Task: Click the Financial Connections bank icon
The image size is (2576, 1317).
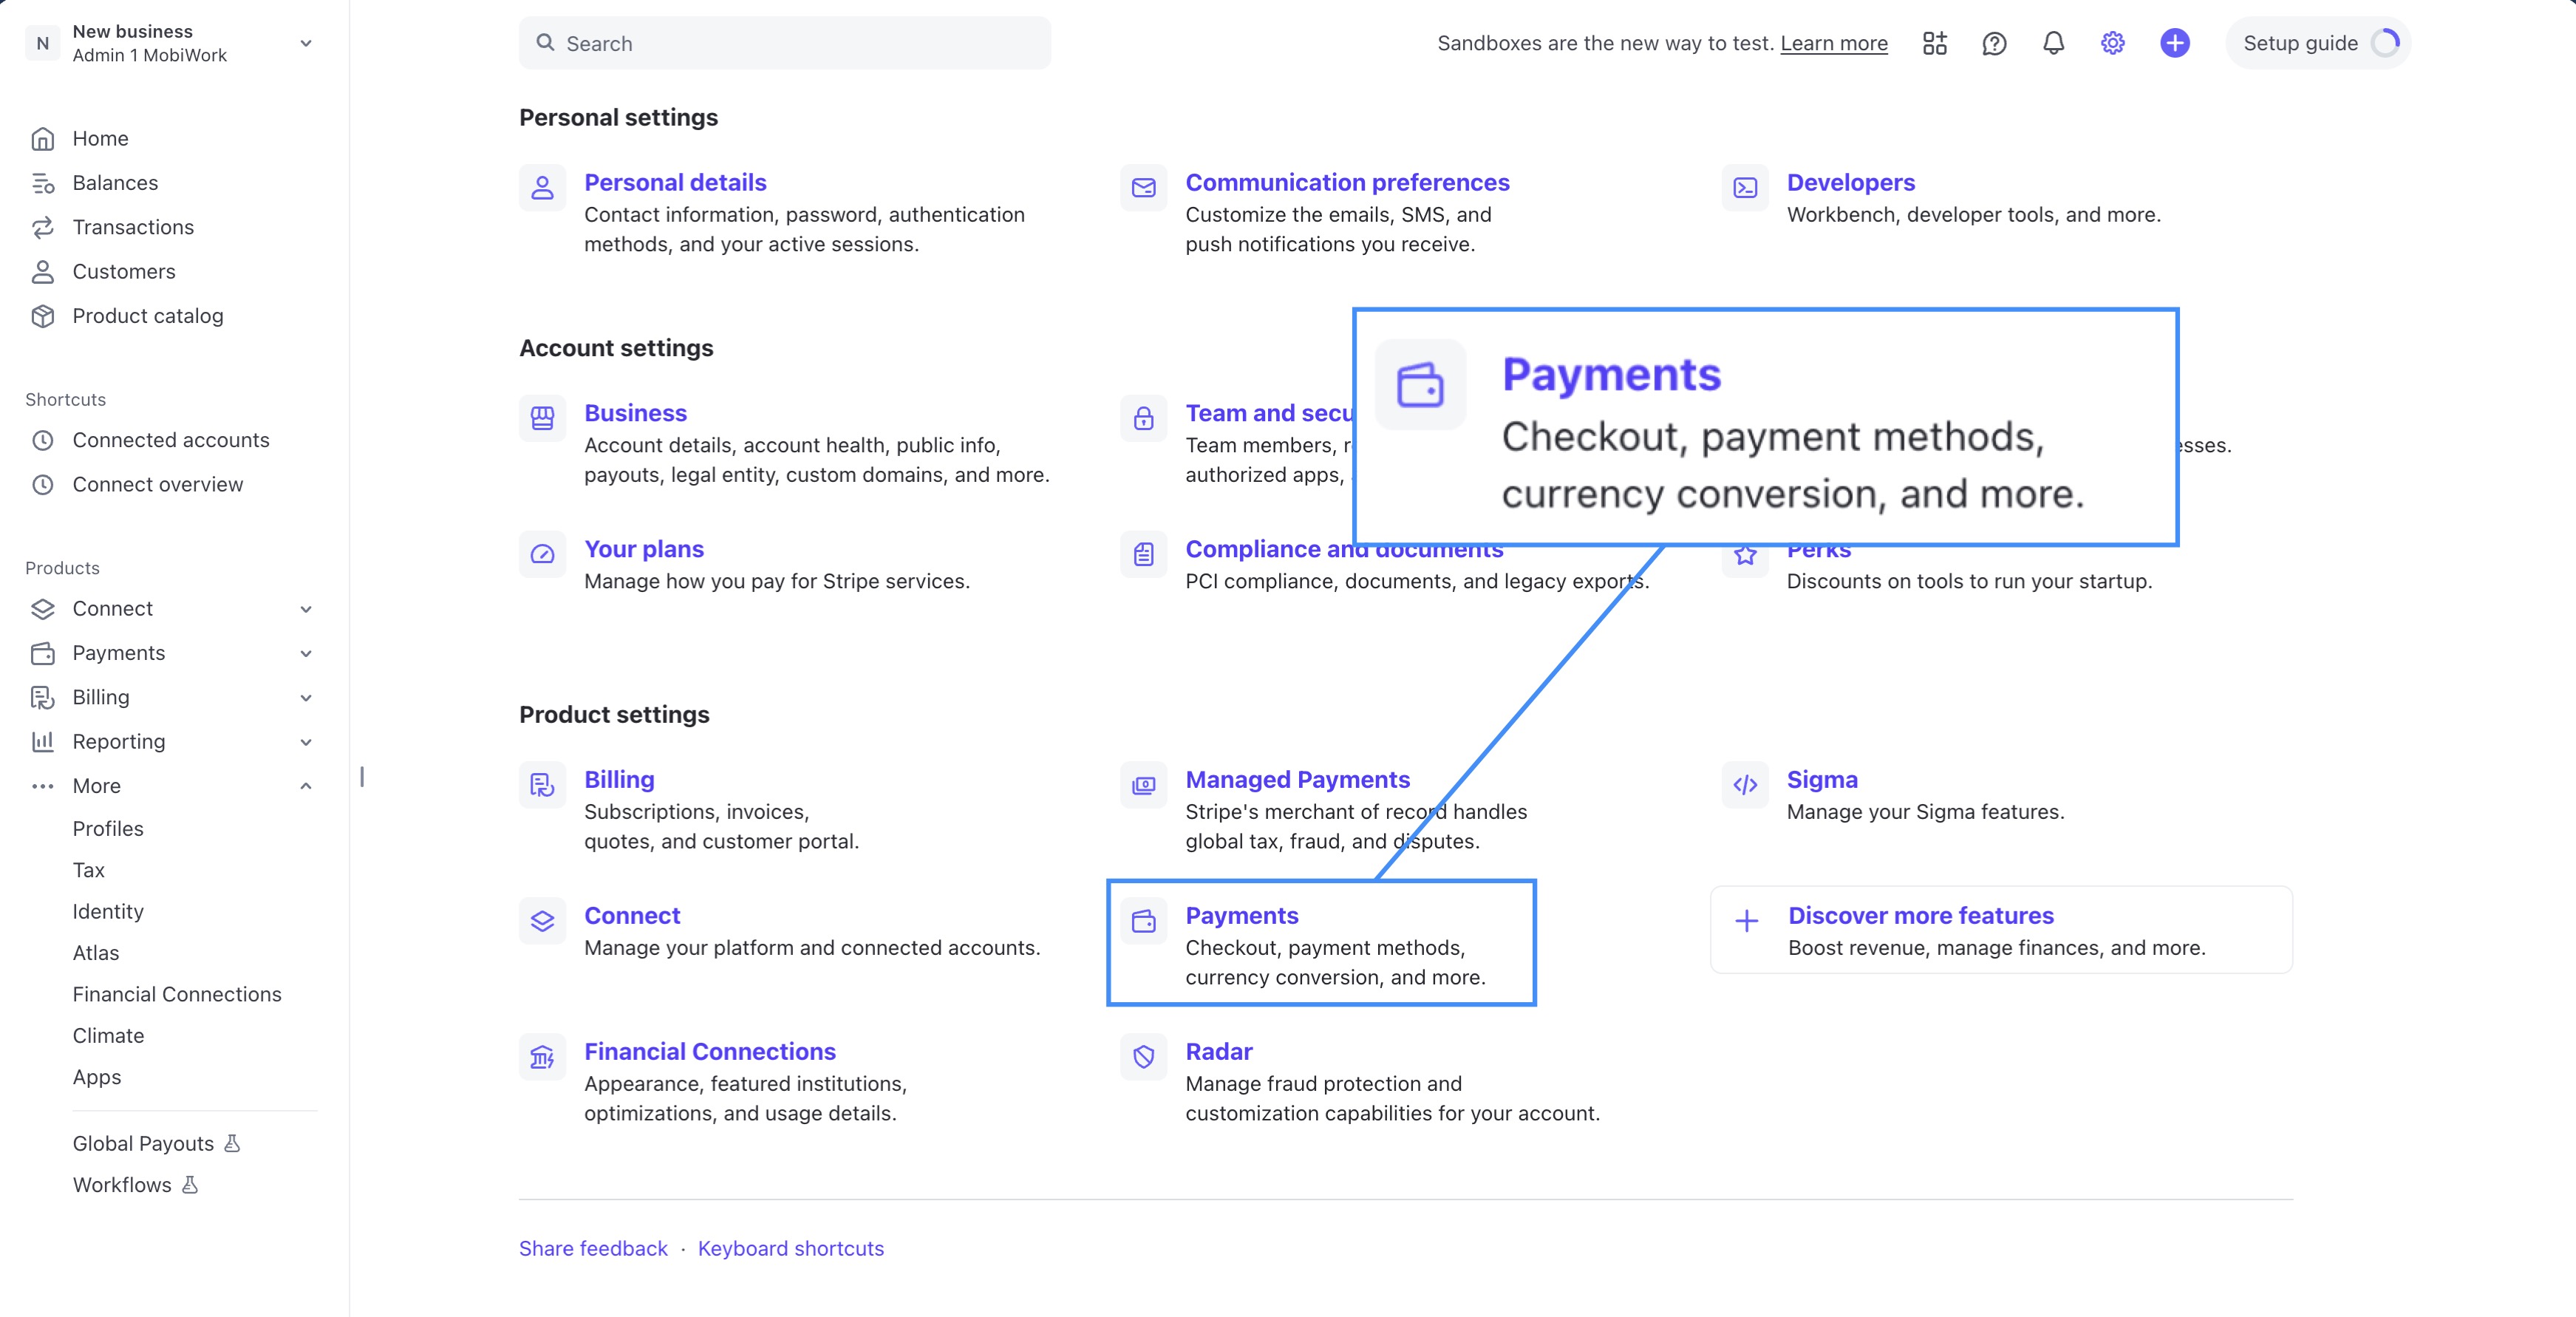Action: coord(542,1056)
